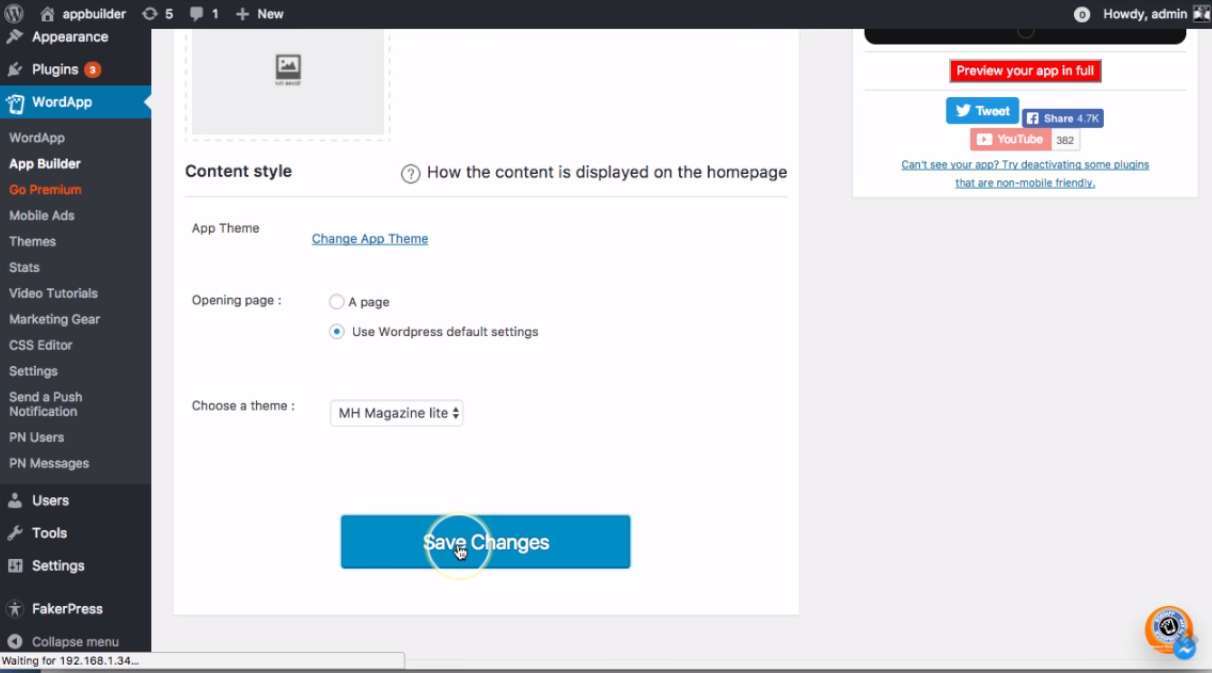Screen dimensions: 1212x673
Task: Open CSS Editor submenu item
Action: [40, 346]
